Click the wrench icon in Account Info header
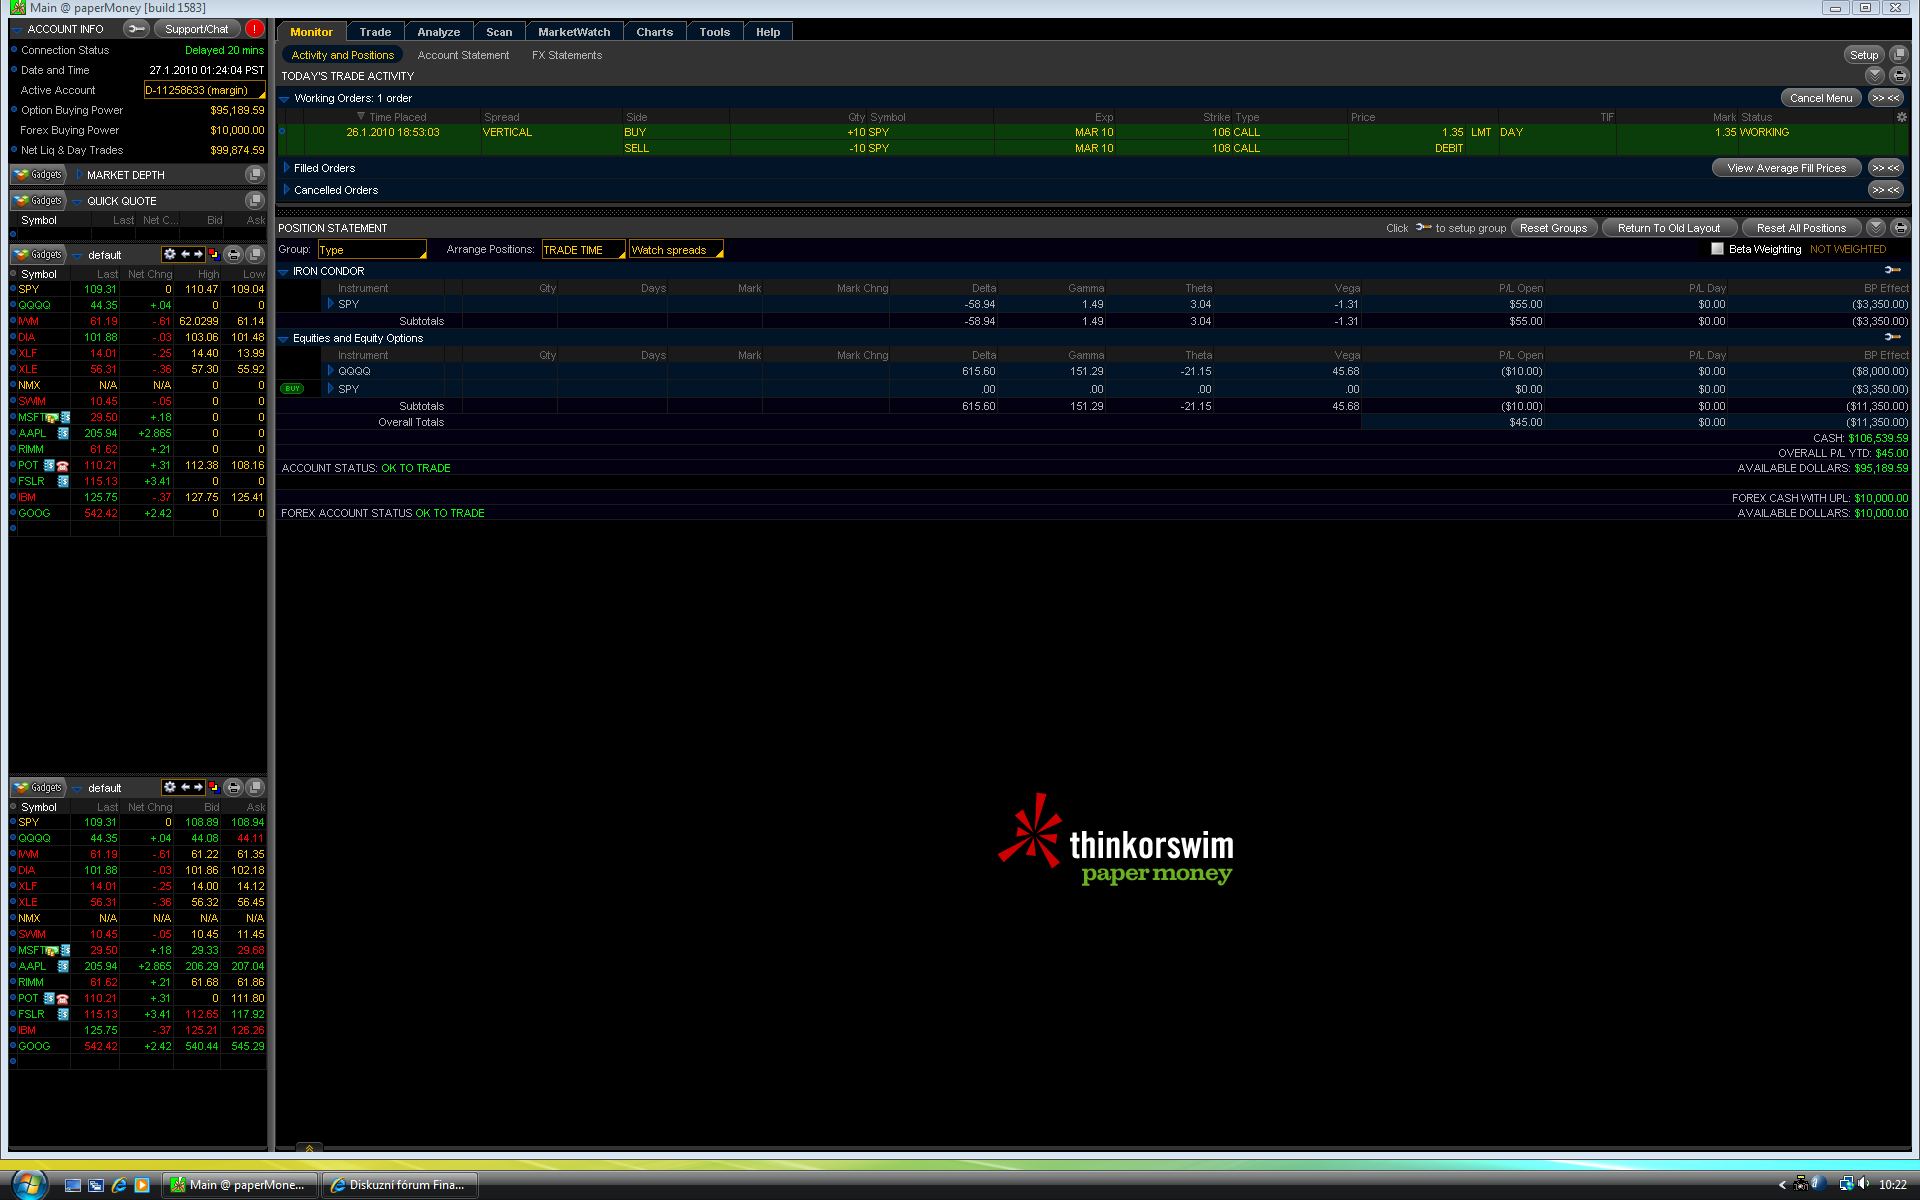 [136, 29]
